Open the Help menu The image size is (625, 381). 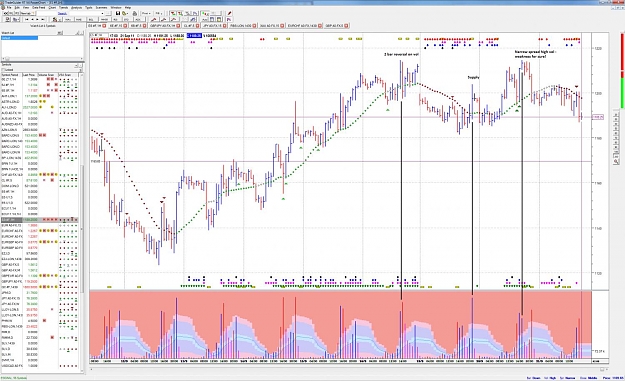pyautogui.click(x=128, y=8)
